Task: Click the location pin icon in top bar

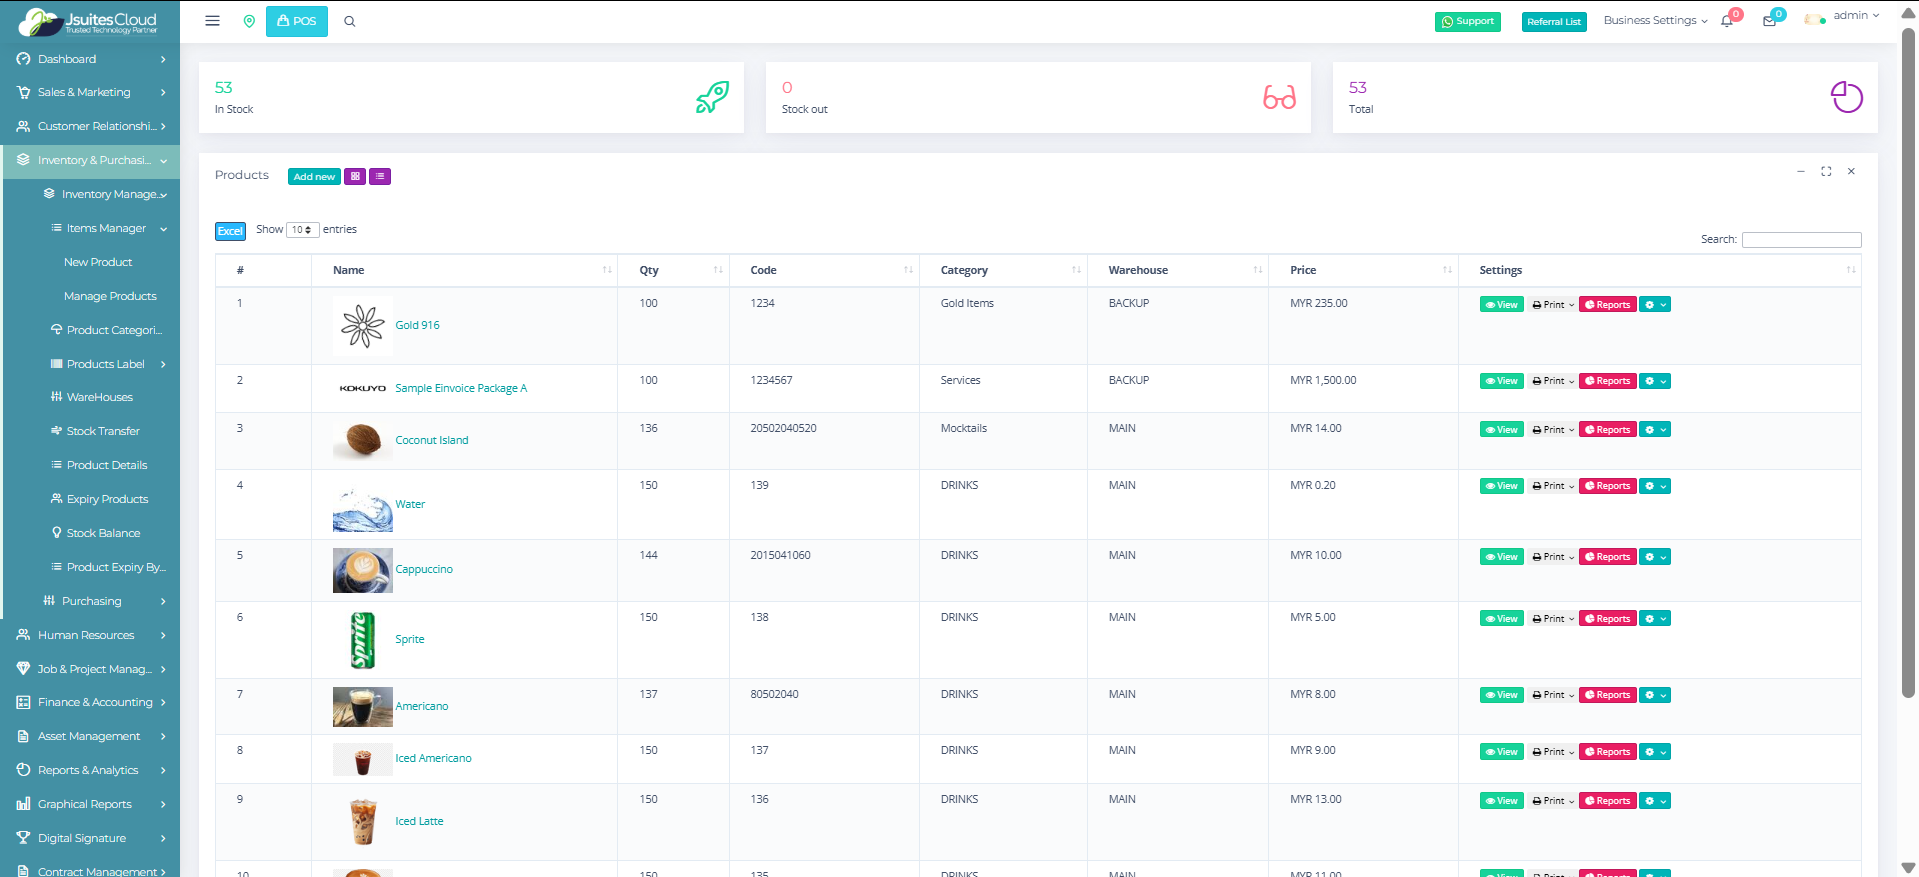Action: point(249,21)
